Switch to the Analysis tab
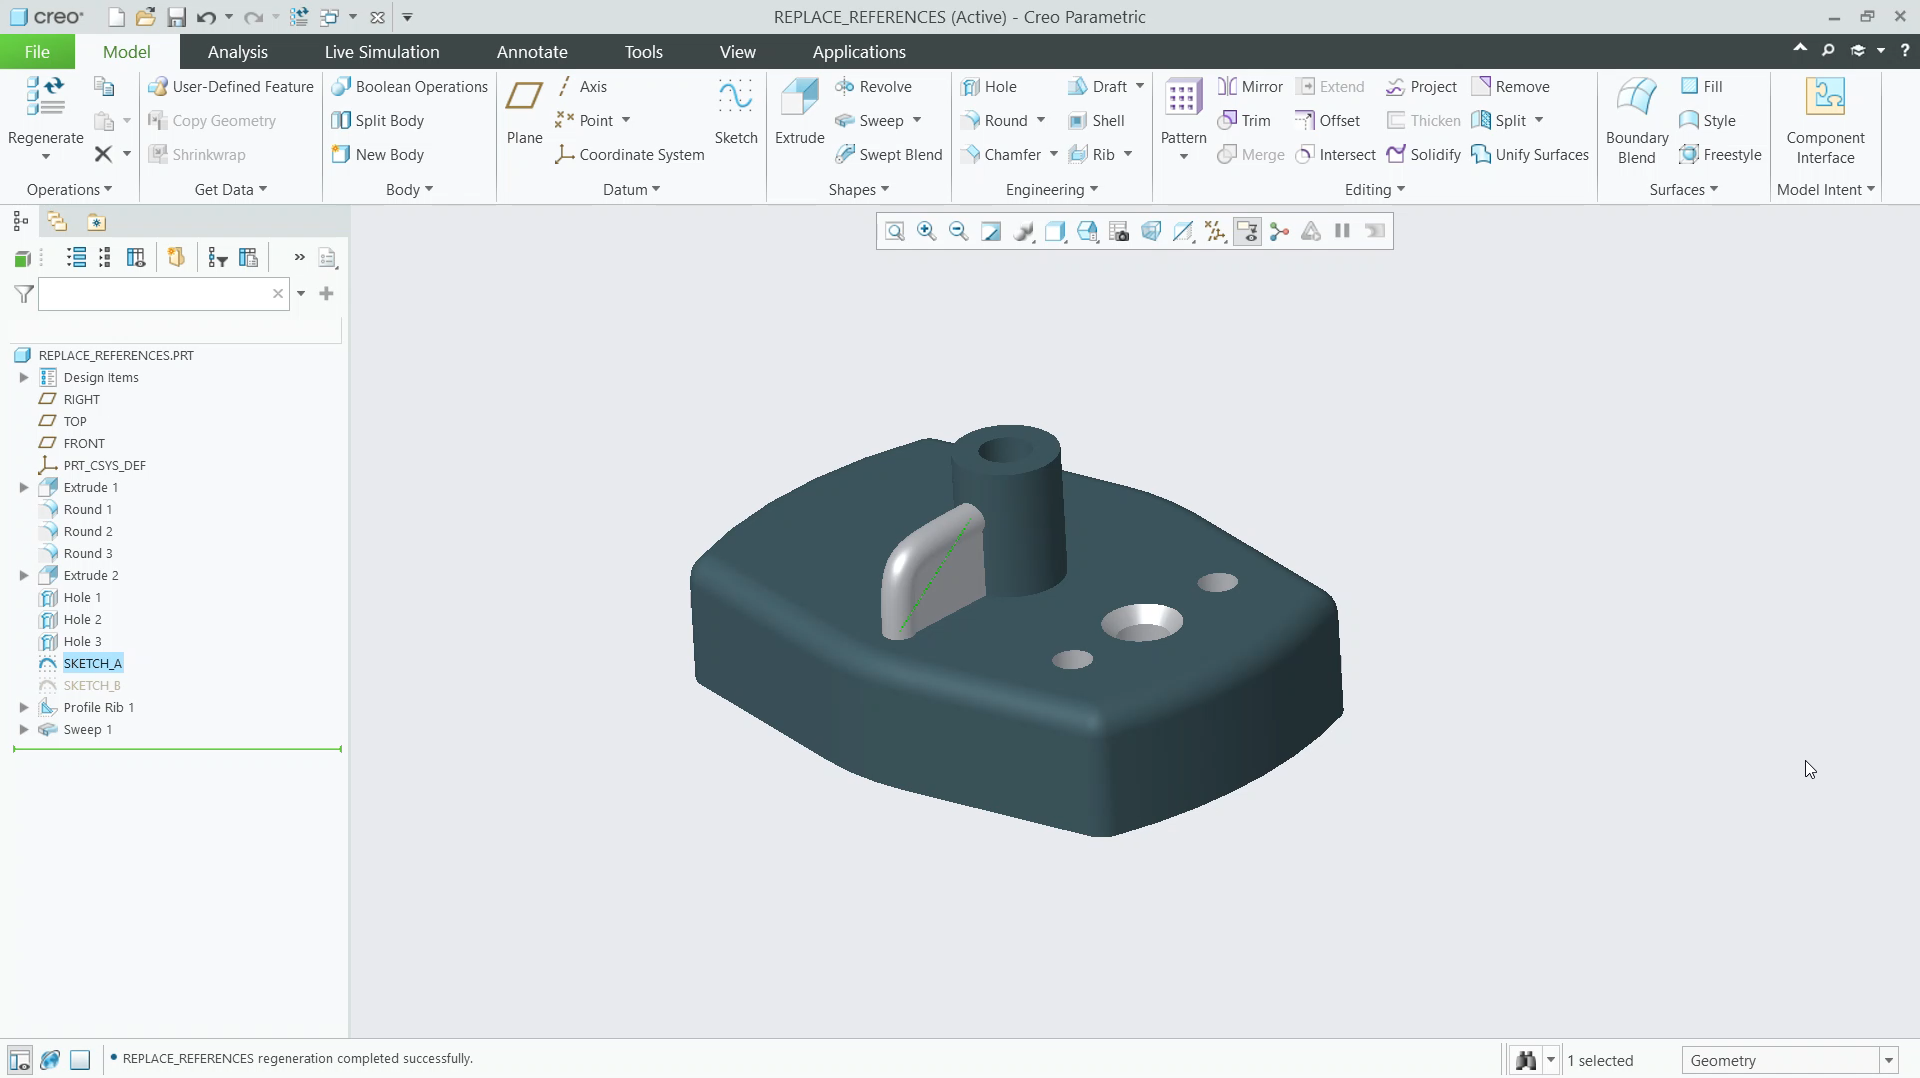 [237, 52]
